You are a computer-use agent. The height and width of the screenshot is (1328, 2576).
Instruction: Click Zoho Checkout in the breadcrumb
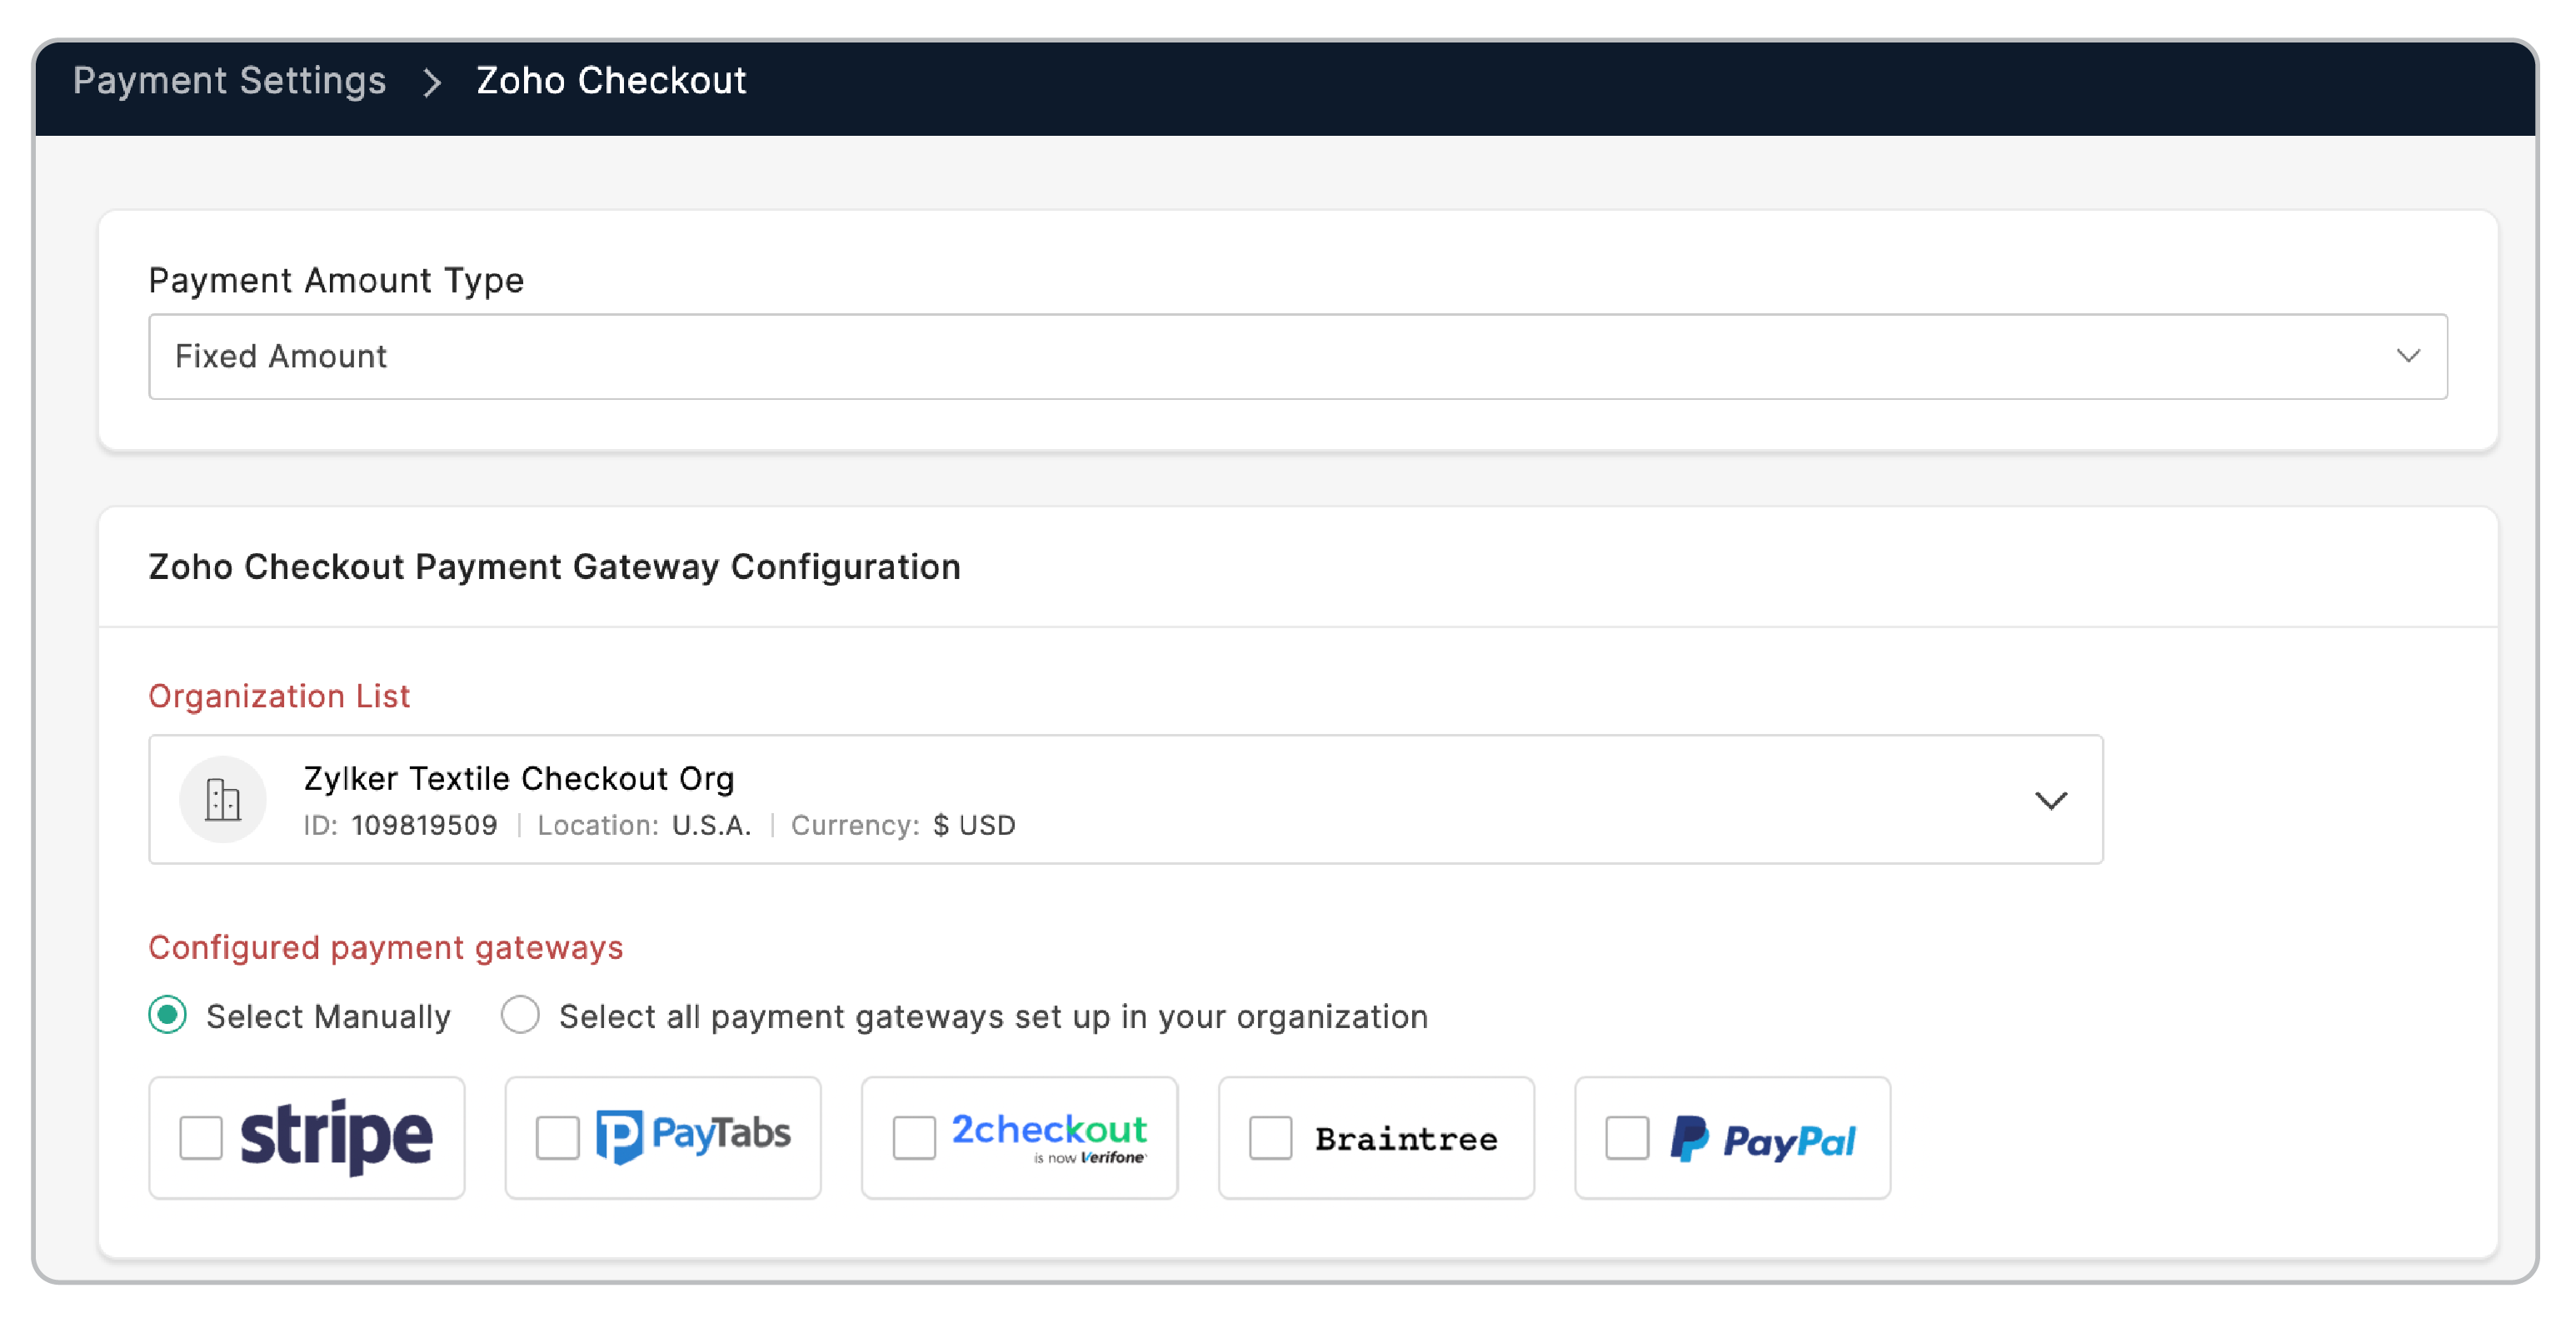coord(611,81)
